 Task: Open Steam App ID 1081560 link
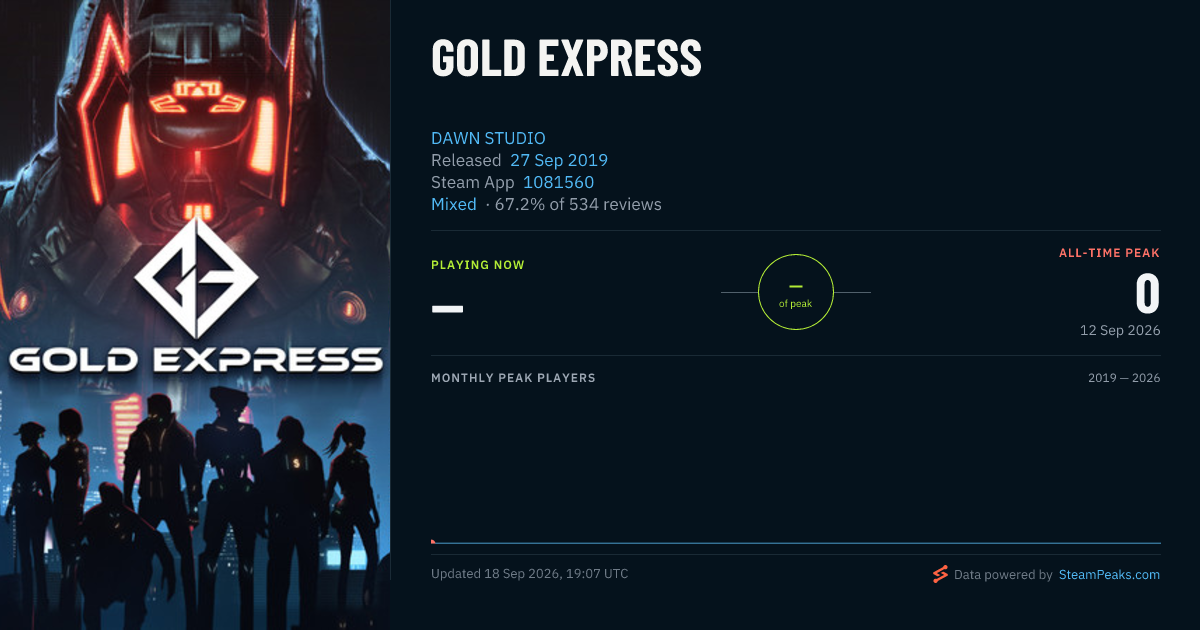[558, 182]
